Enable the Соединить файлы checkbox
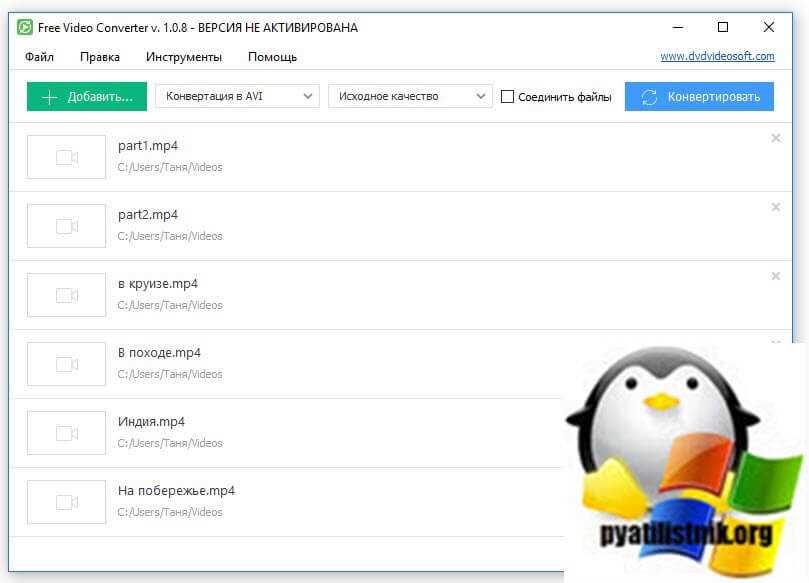 (507, 97)
